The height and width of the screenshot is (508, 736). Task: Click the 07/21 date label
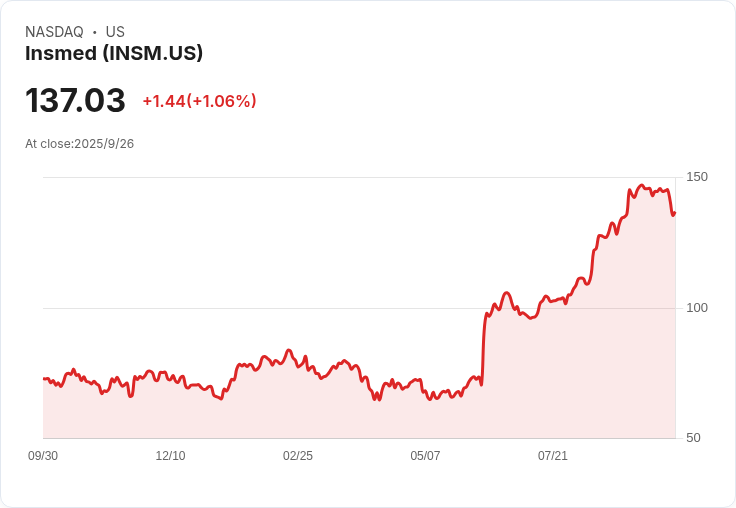pyautogui.click(x=553, y=456)
